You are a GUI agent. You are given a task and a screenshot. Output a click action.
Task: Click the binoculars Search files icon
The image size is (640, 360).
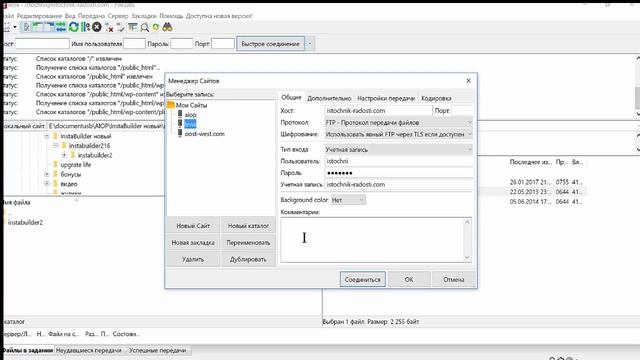(x=167, y=27)
